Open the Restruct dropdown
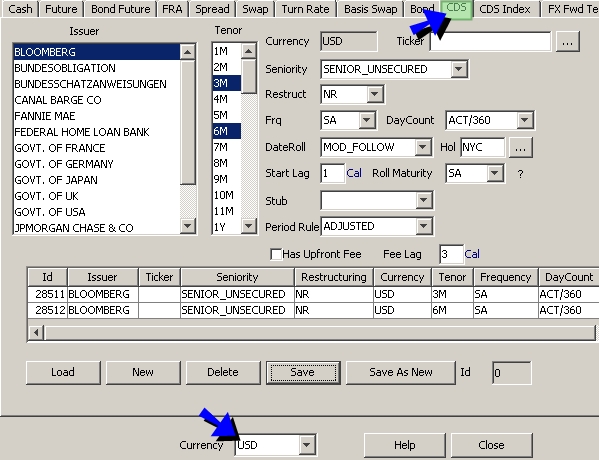 [x=375, y=94]
